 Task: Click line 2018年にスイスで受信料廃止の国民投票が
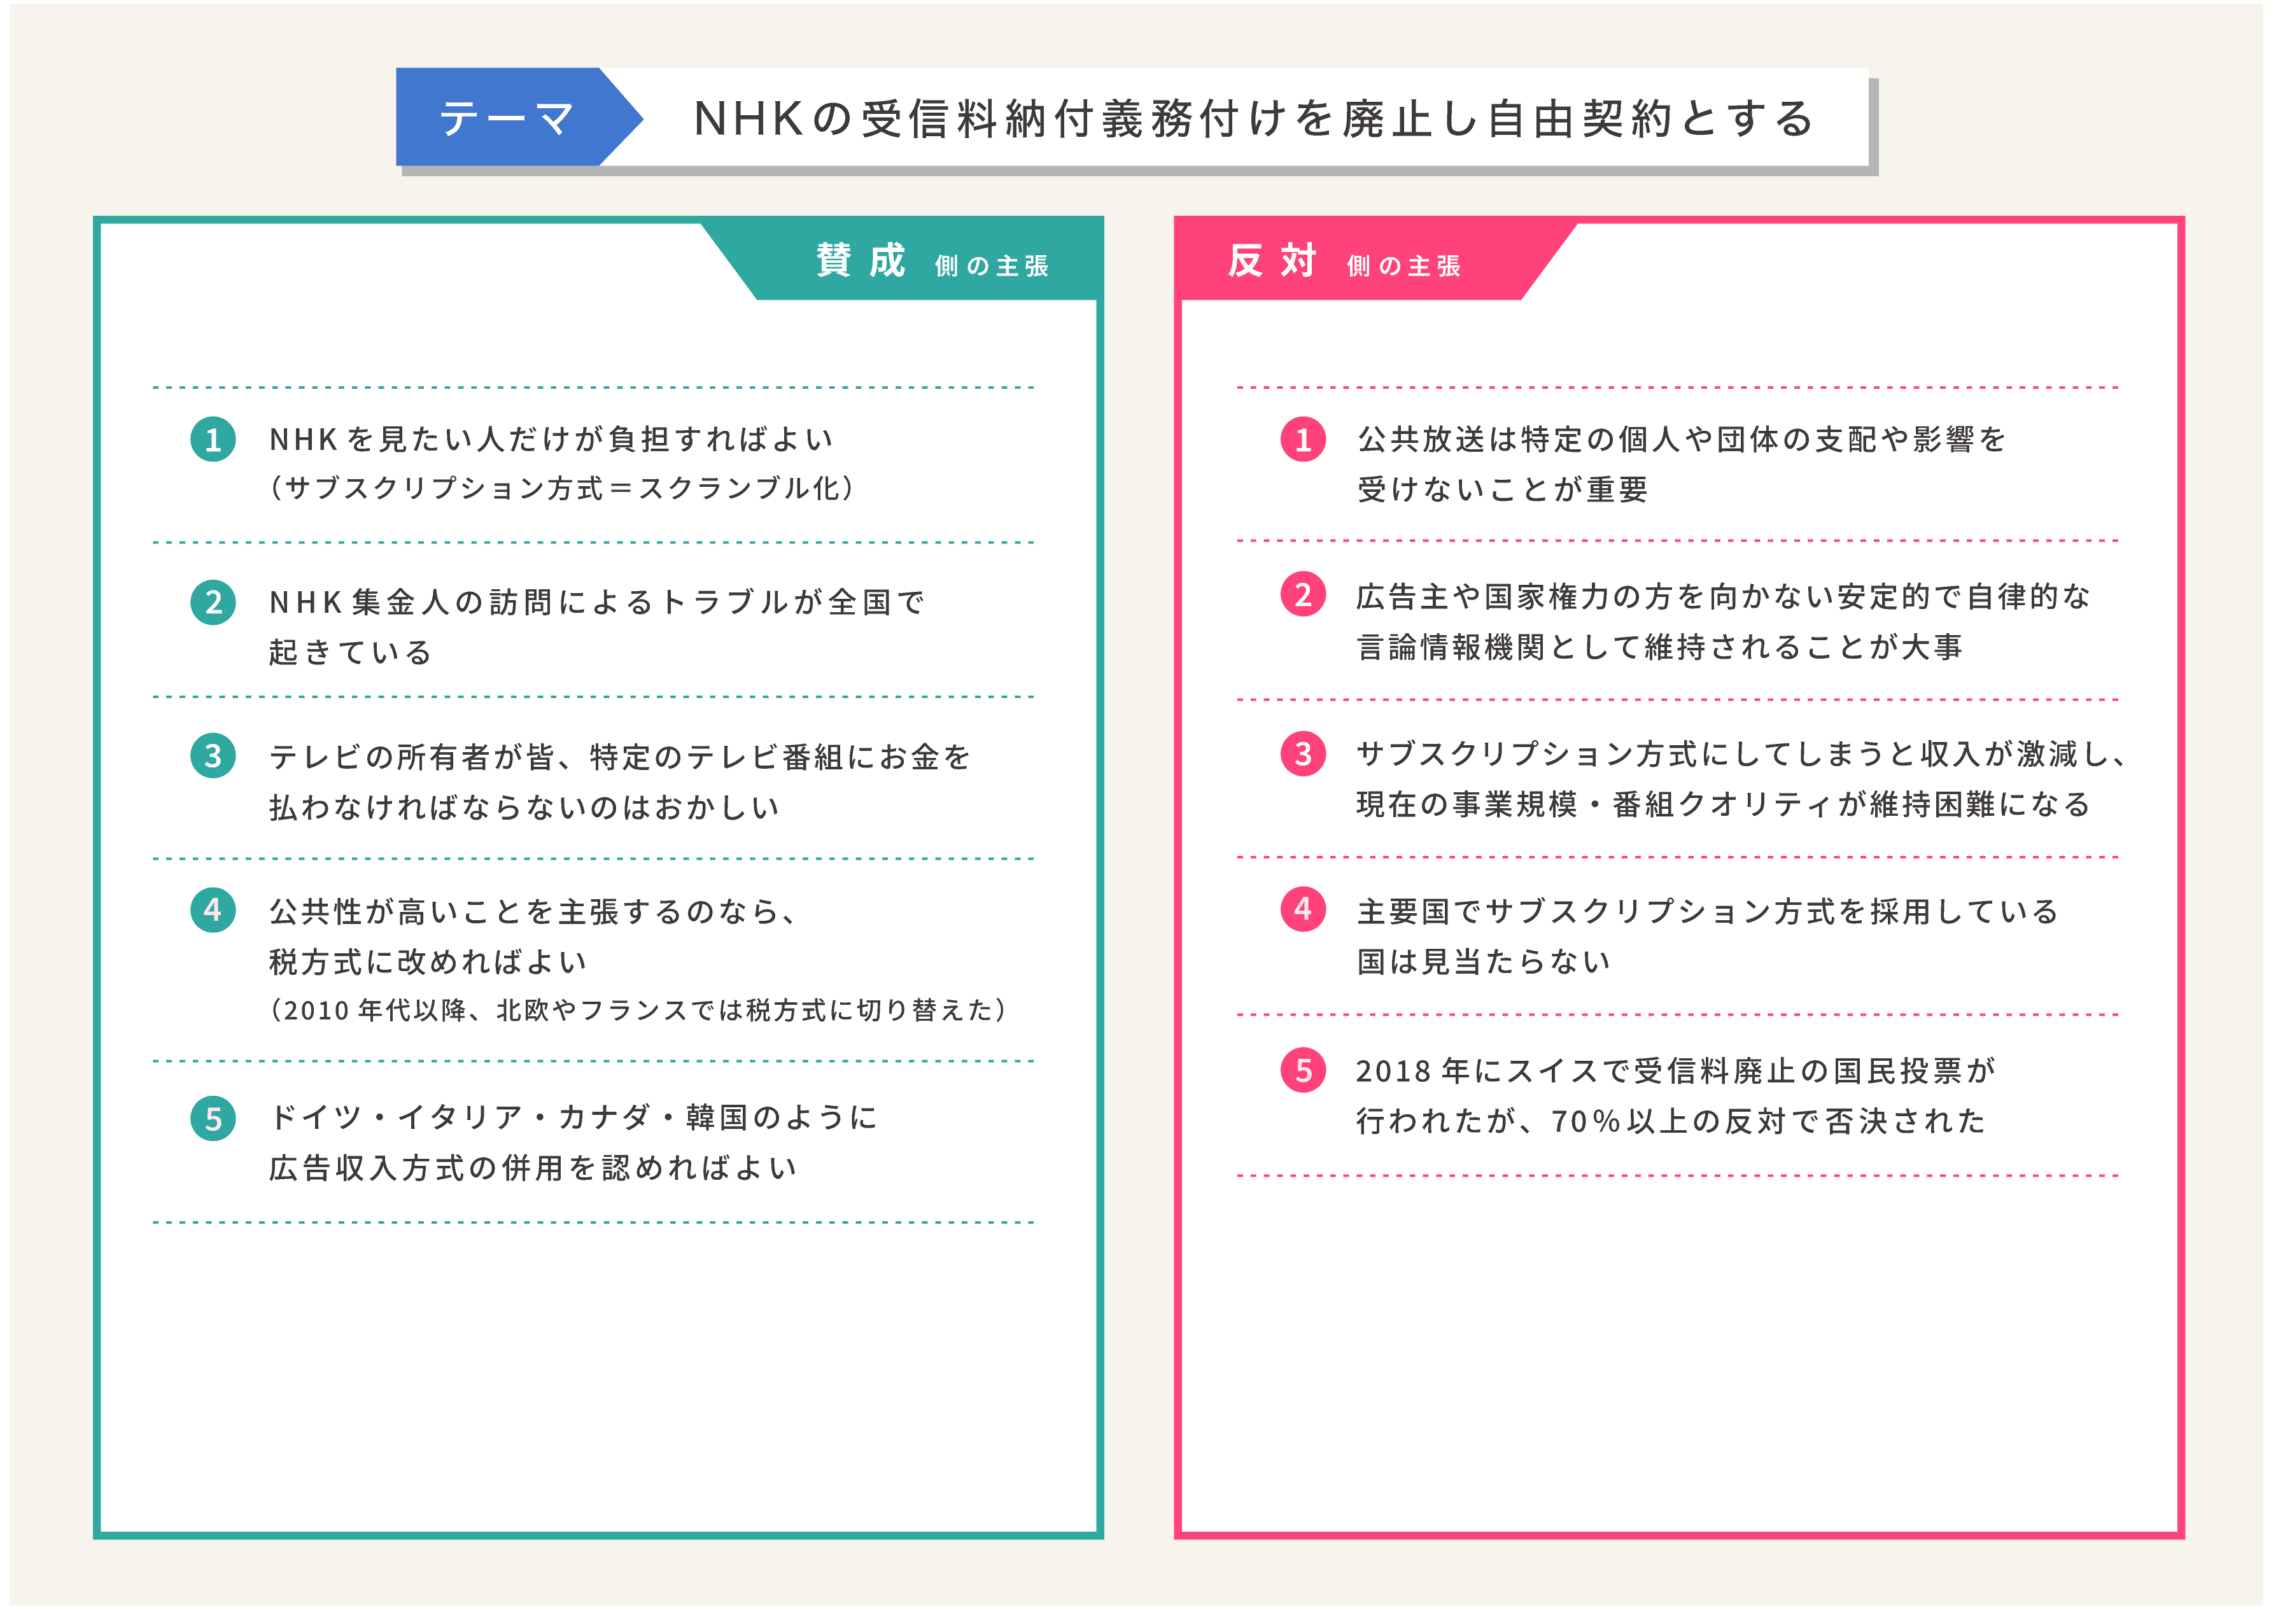pos(1675,1071)
